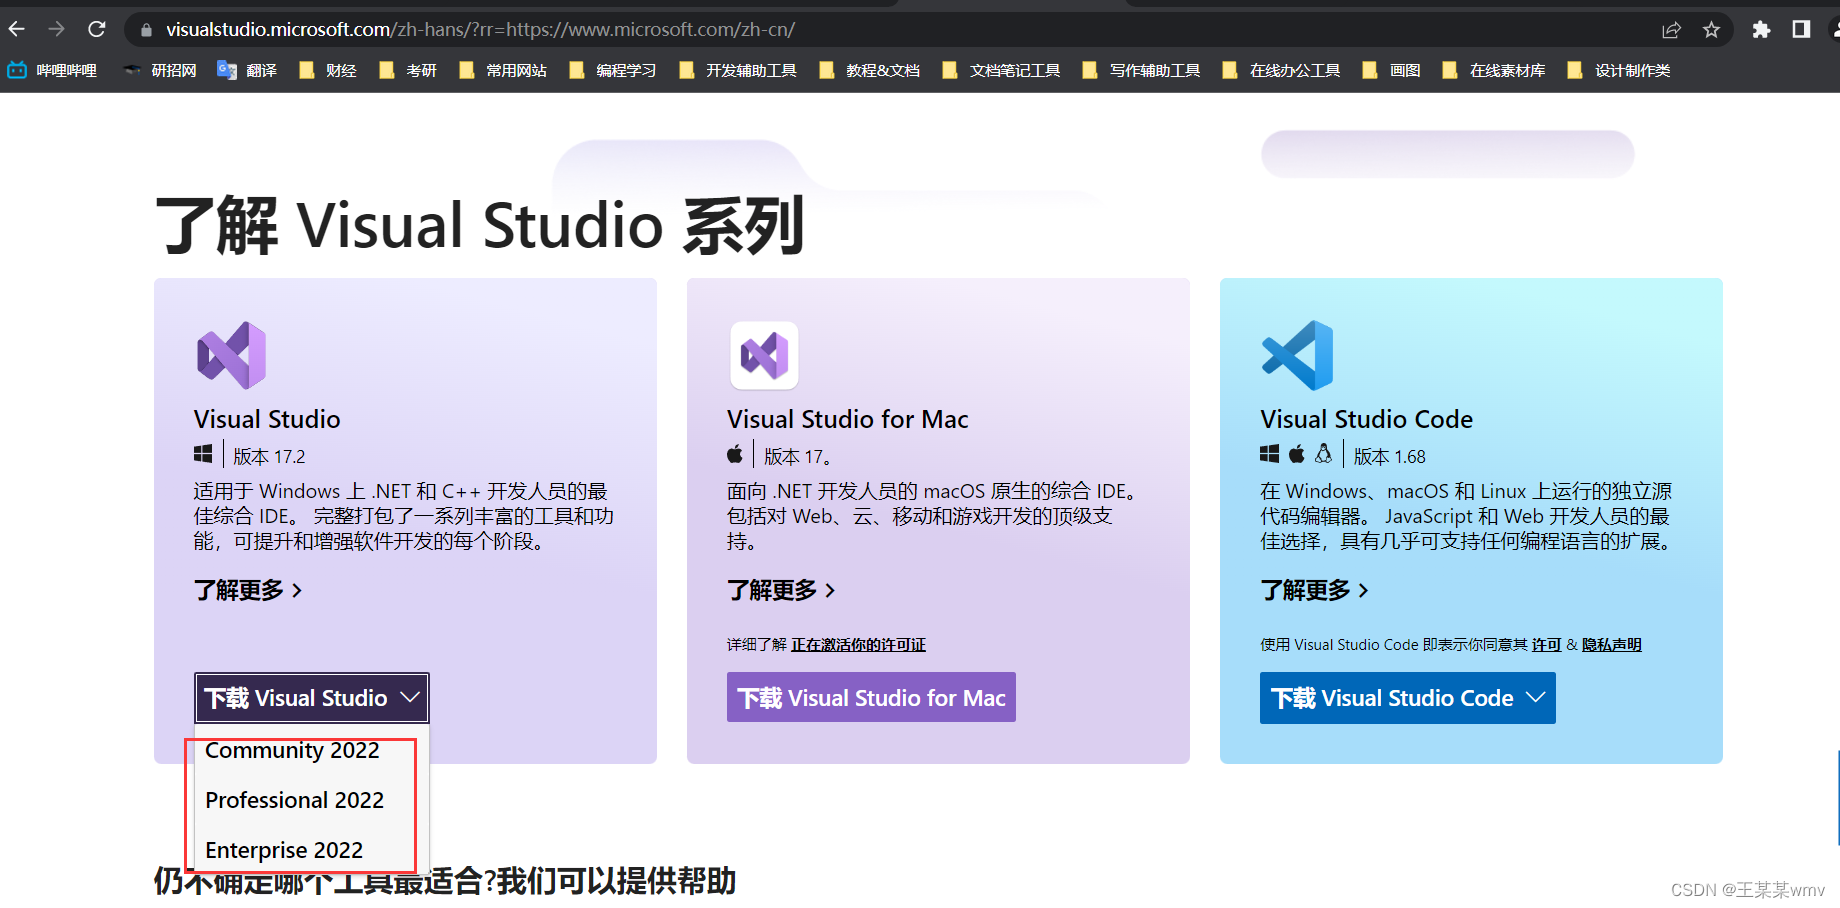Click the 版本 1.68 text
This screenshot has width=1840, height=908.
tap(1390, 457)
